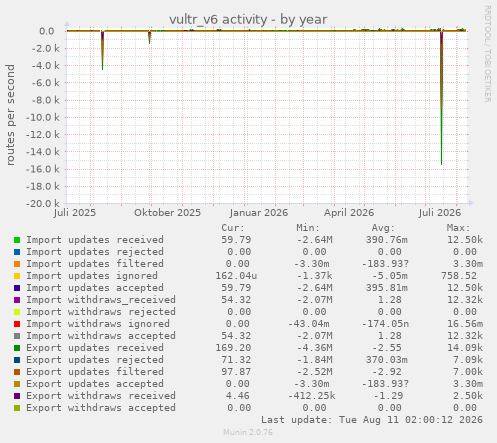
Task: Click the 'Min:' column header
Action: [308, 228]
